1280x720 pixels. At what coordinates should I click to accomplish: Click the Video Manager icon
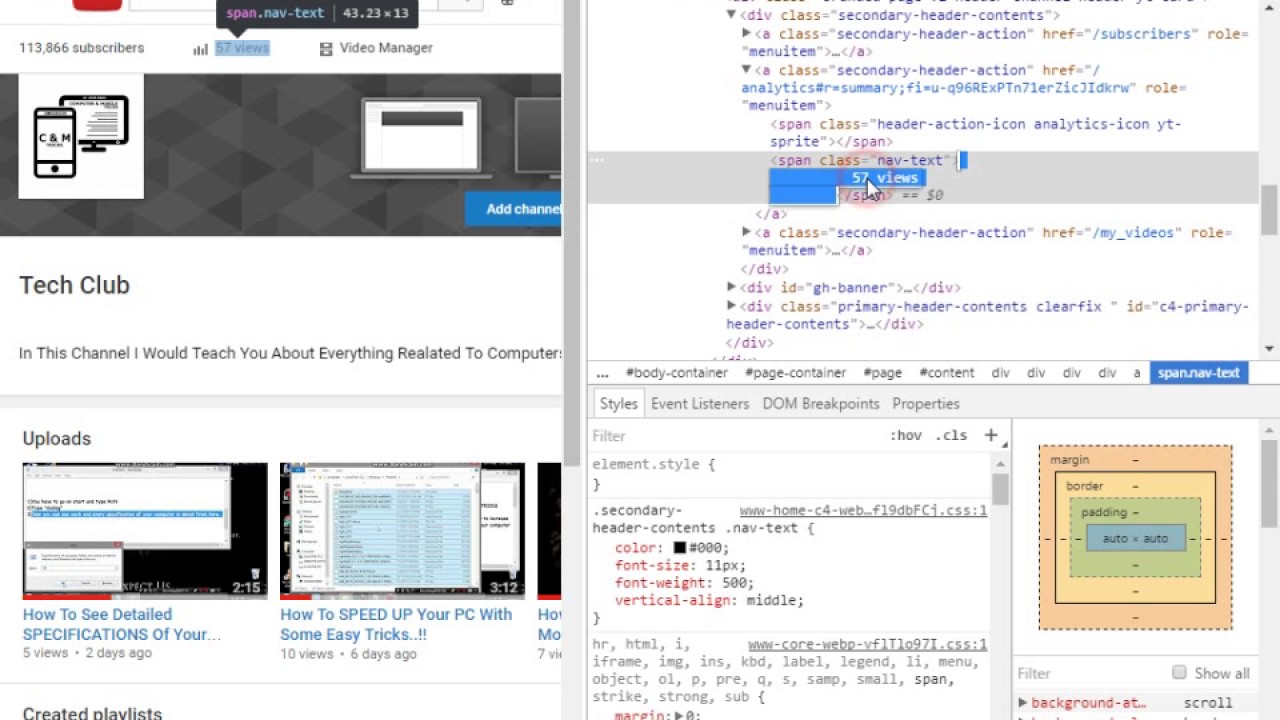click(325, 49)
